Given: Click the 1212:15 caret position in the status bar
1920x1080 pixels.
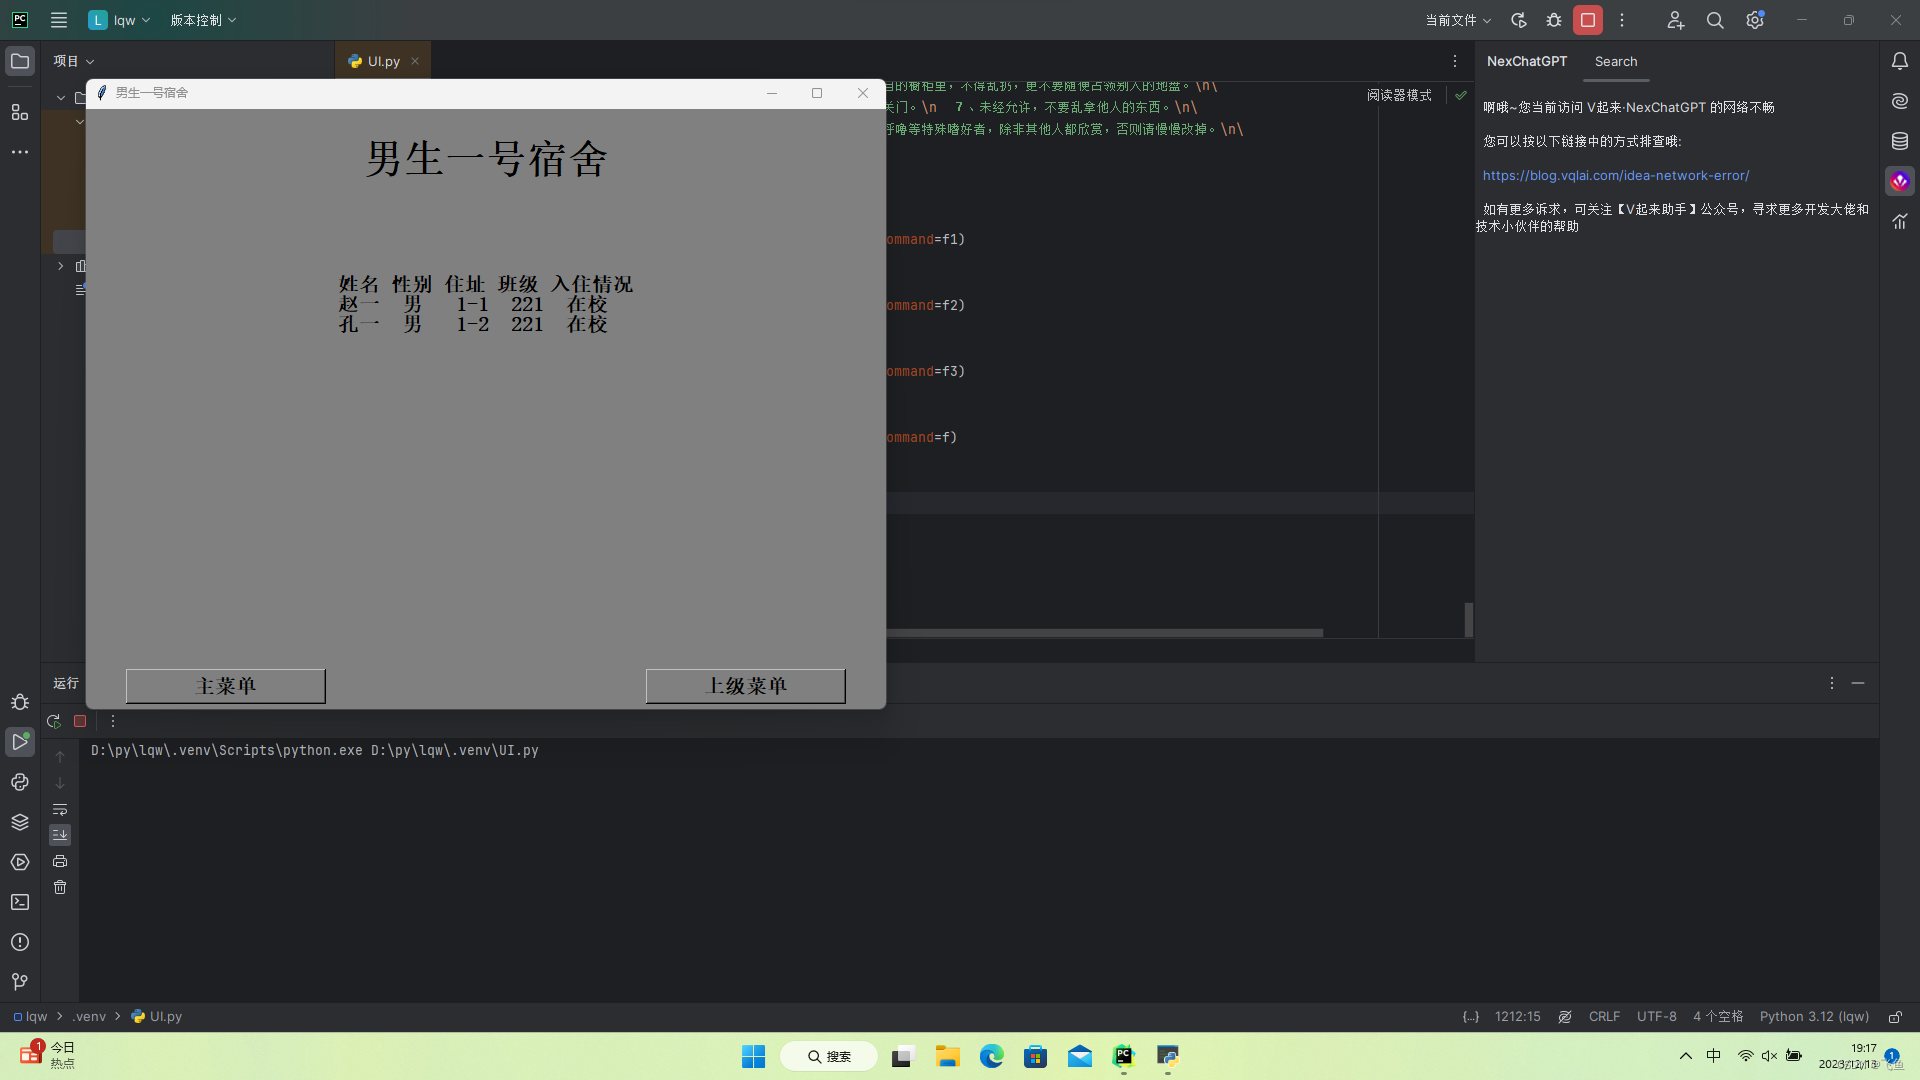Looking at the screenshot, I should 1517,1016.
